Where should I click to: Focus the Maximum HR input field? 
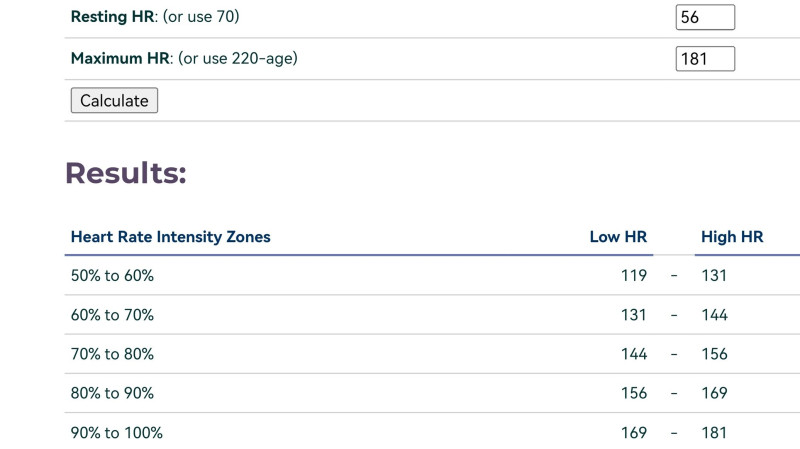(x=705, y=59)
